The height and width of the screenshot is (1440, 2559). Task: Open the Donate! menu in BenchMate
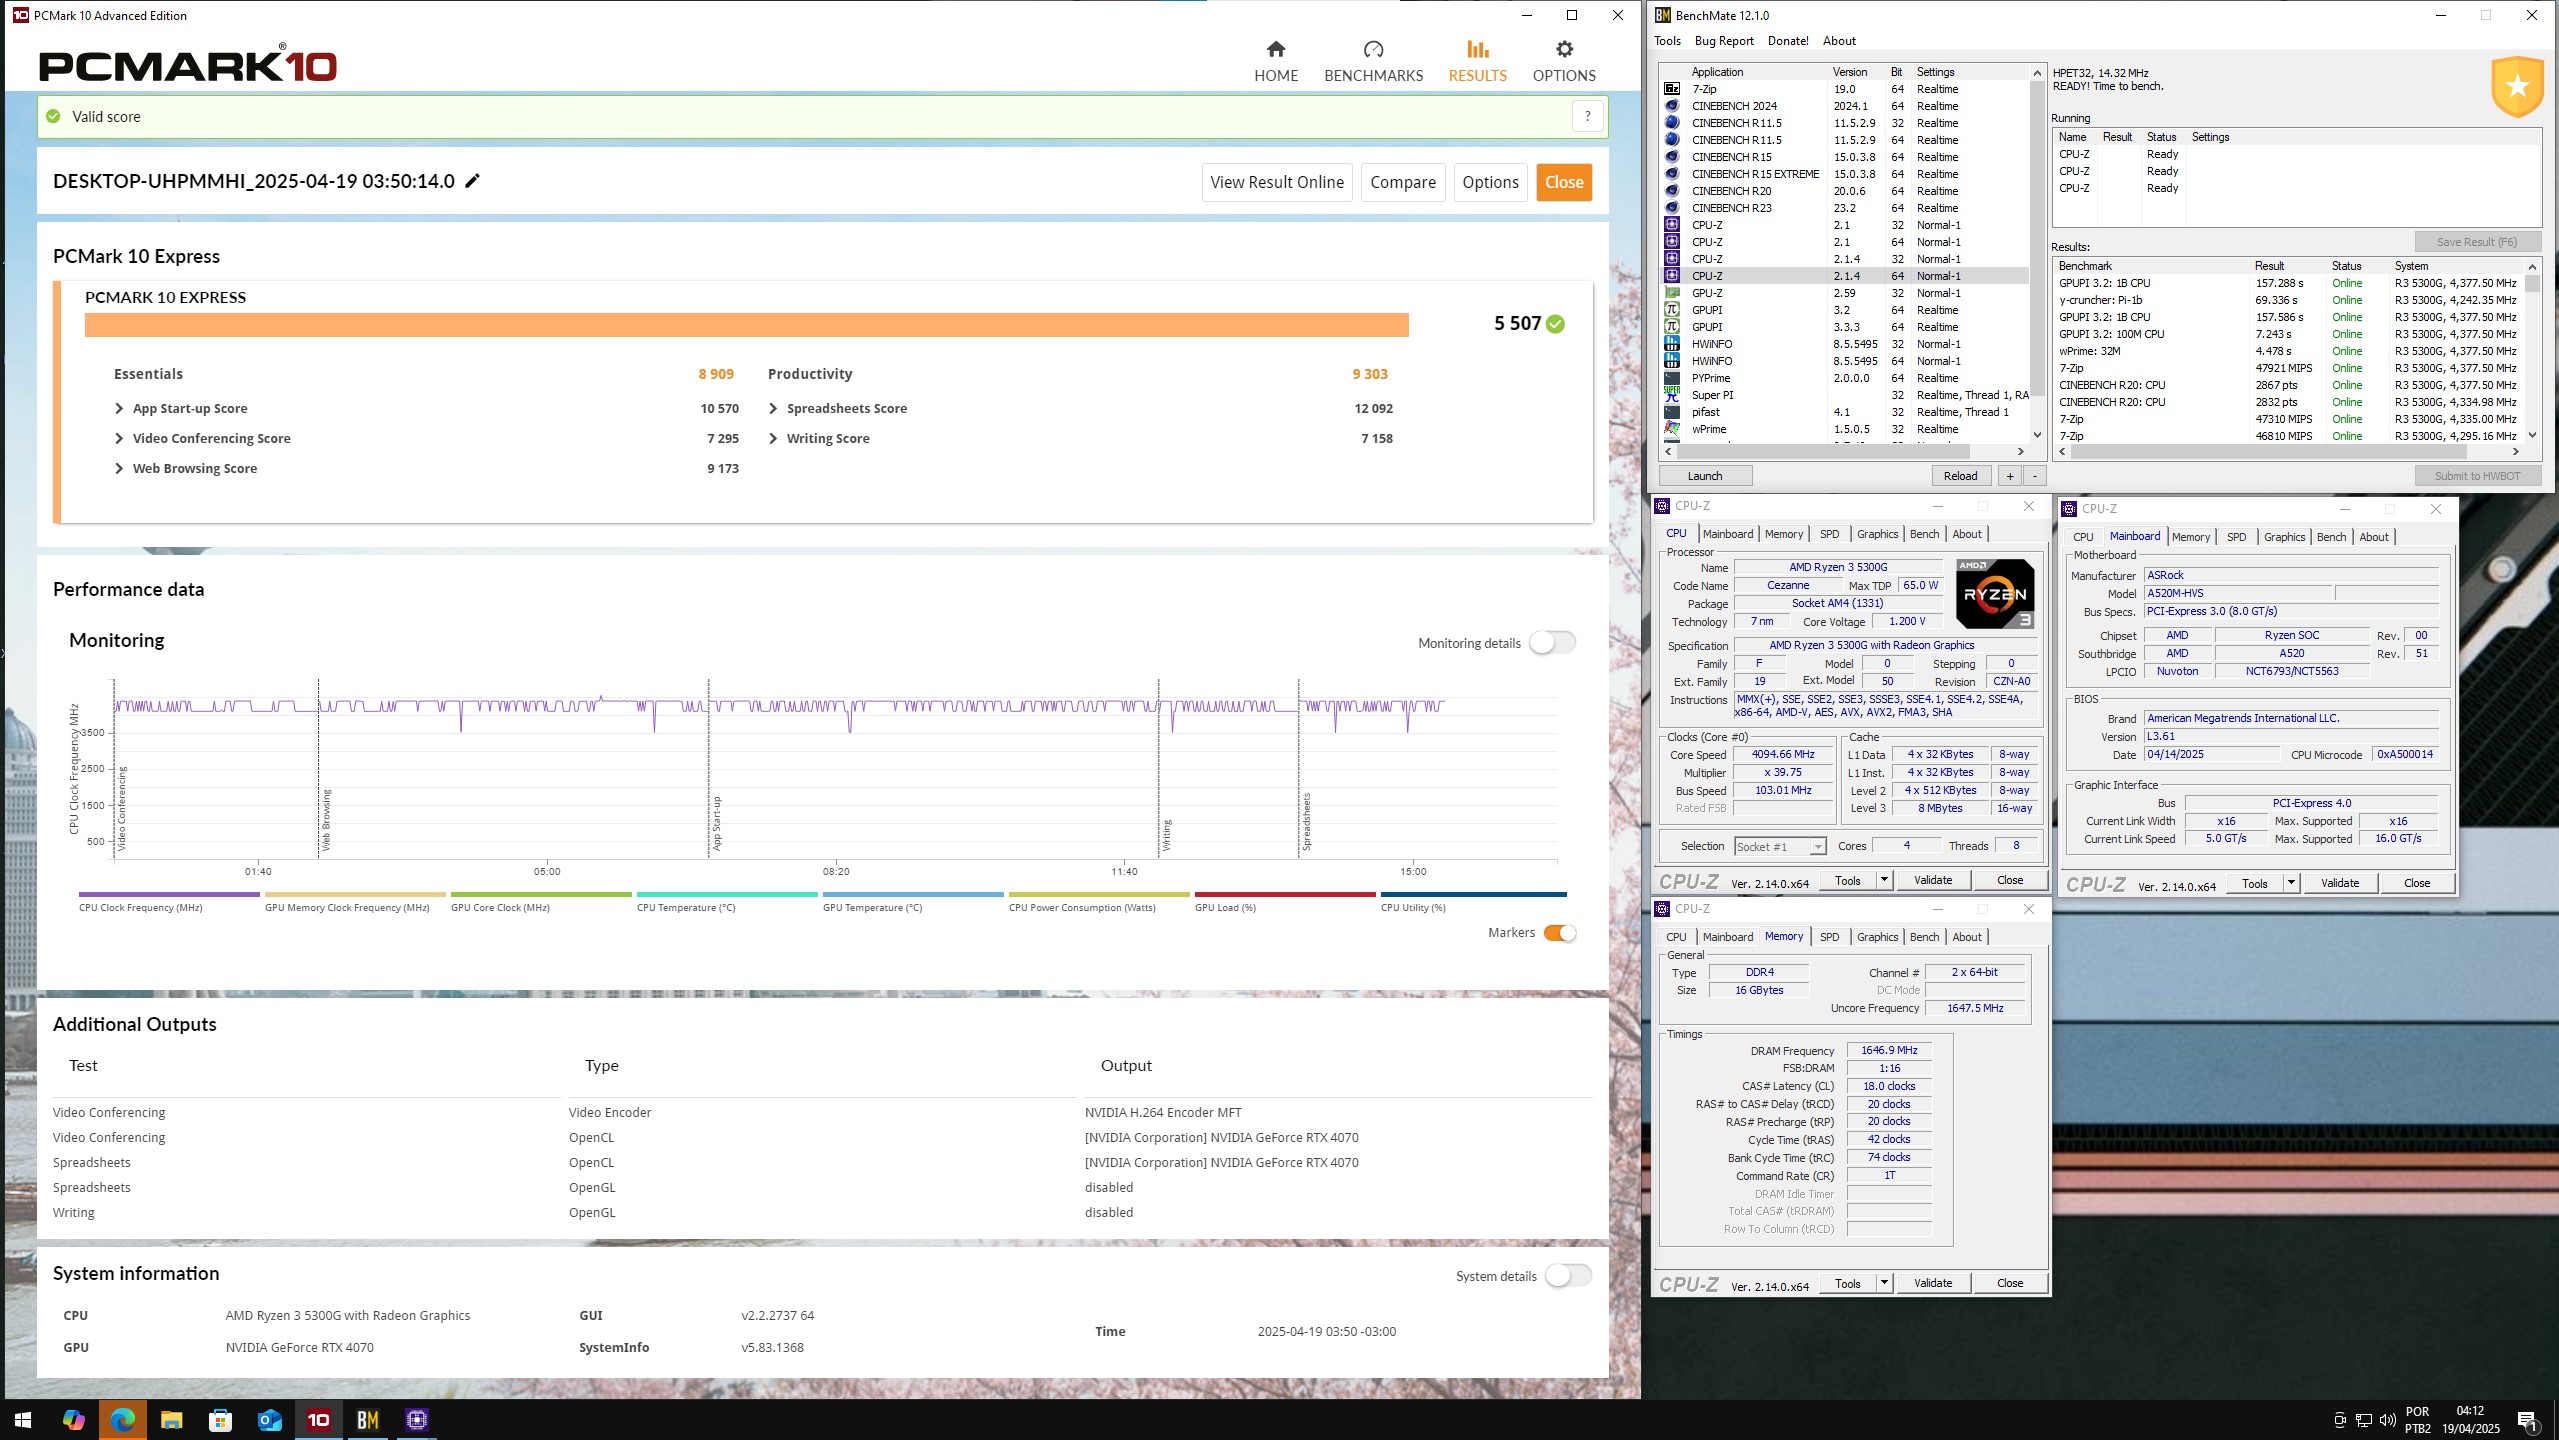pos(1788,41)
